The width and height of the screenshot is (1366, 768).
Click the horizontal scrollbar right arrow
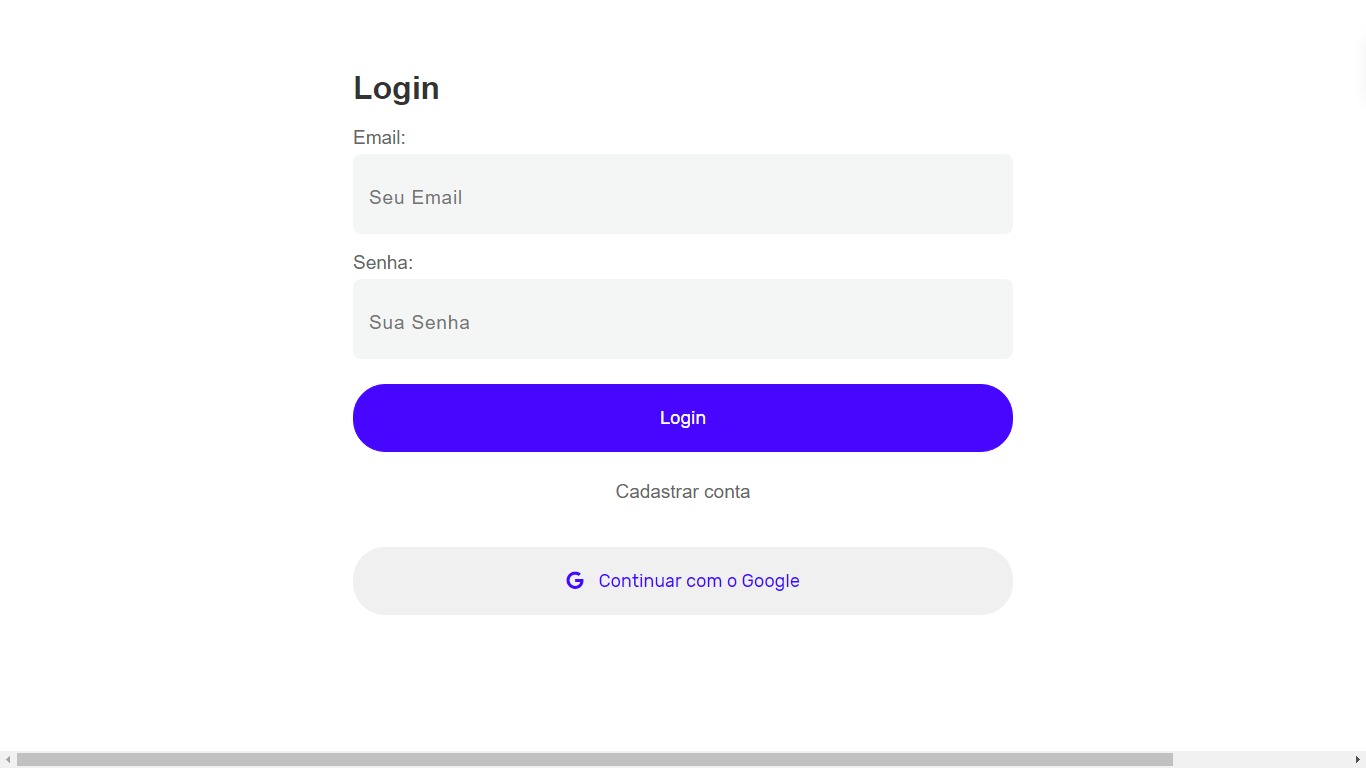[1357, 760]
